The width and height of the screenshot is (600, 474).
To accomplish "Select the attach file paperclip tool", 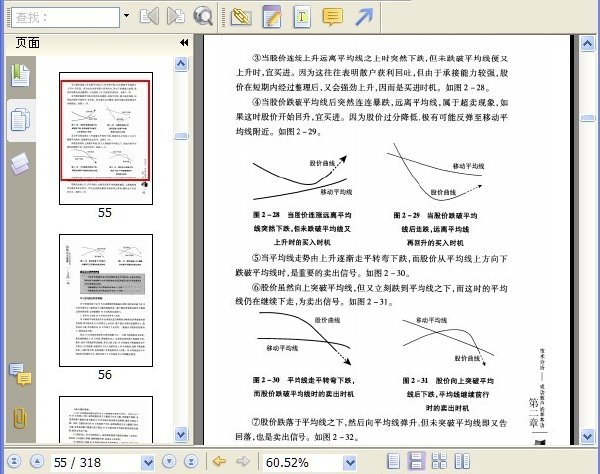I will tap(241, 17).
